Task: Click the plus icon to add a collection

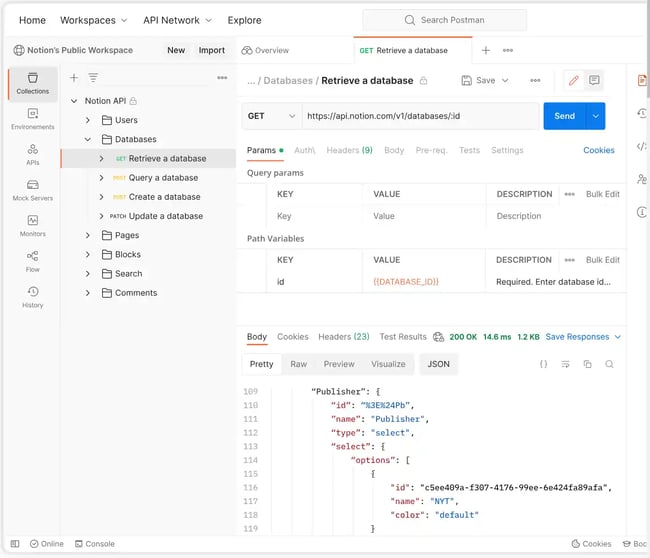Action: [x=74, y=78]
